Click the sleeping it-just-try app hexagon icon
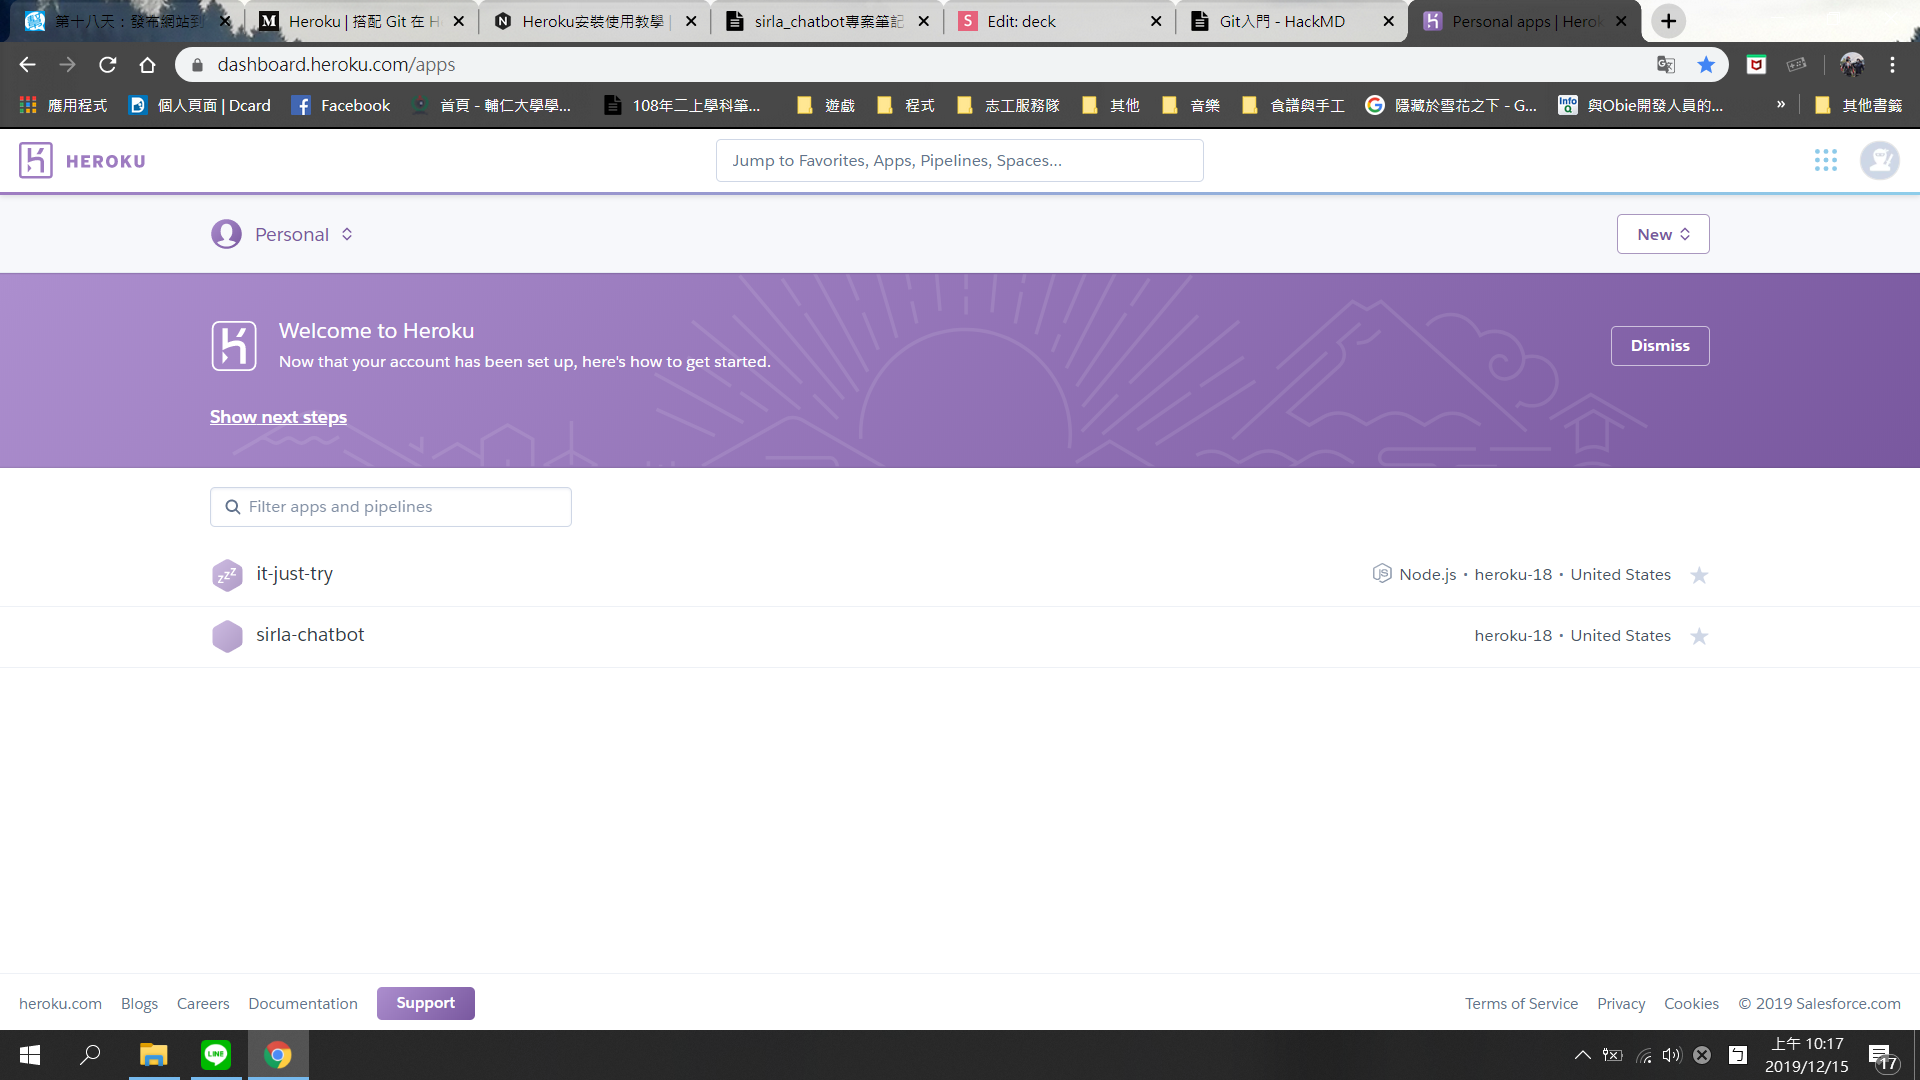1920x1080 pixels. click(227, 575)
